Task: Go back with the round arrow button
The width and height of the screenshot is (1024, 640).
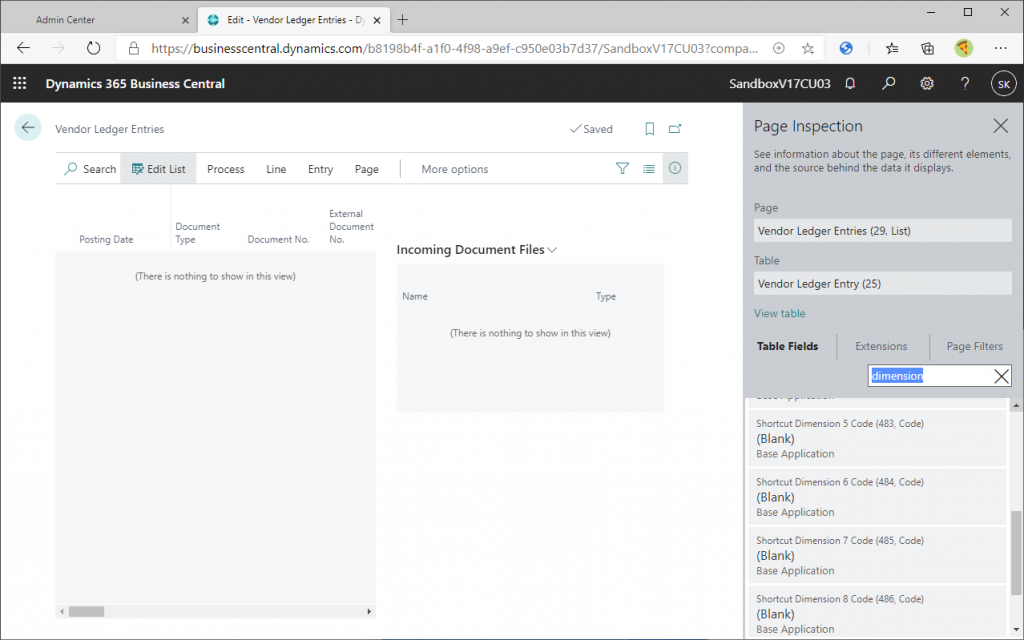Action: (x=28, y=128)
